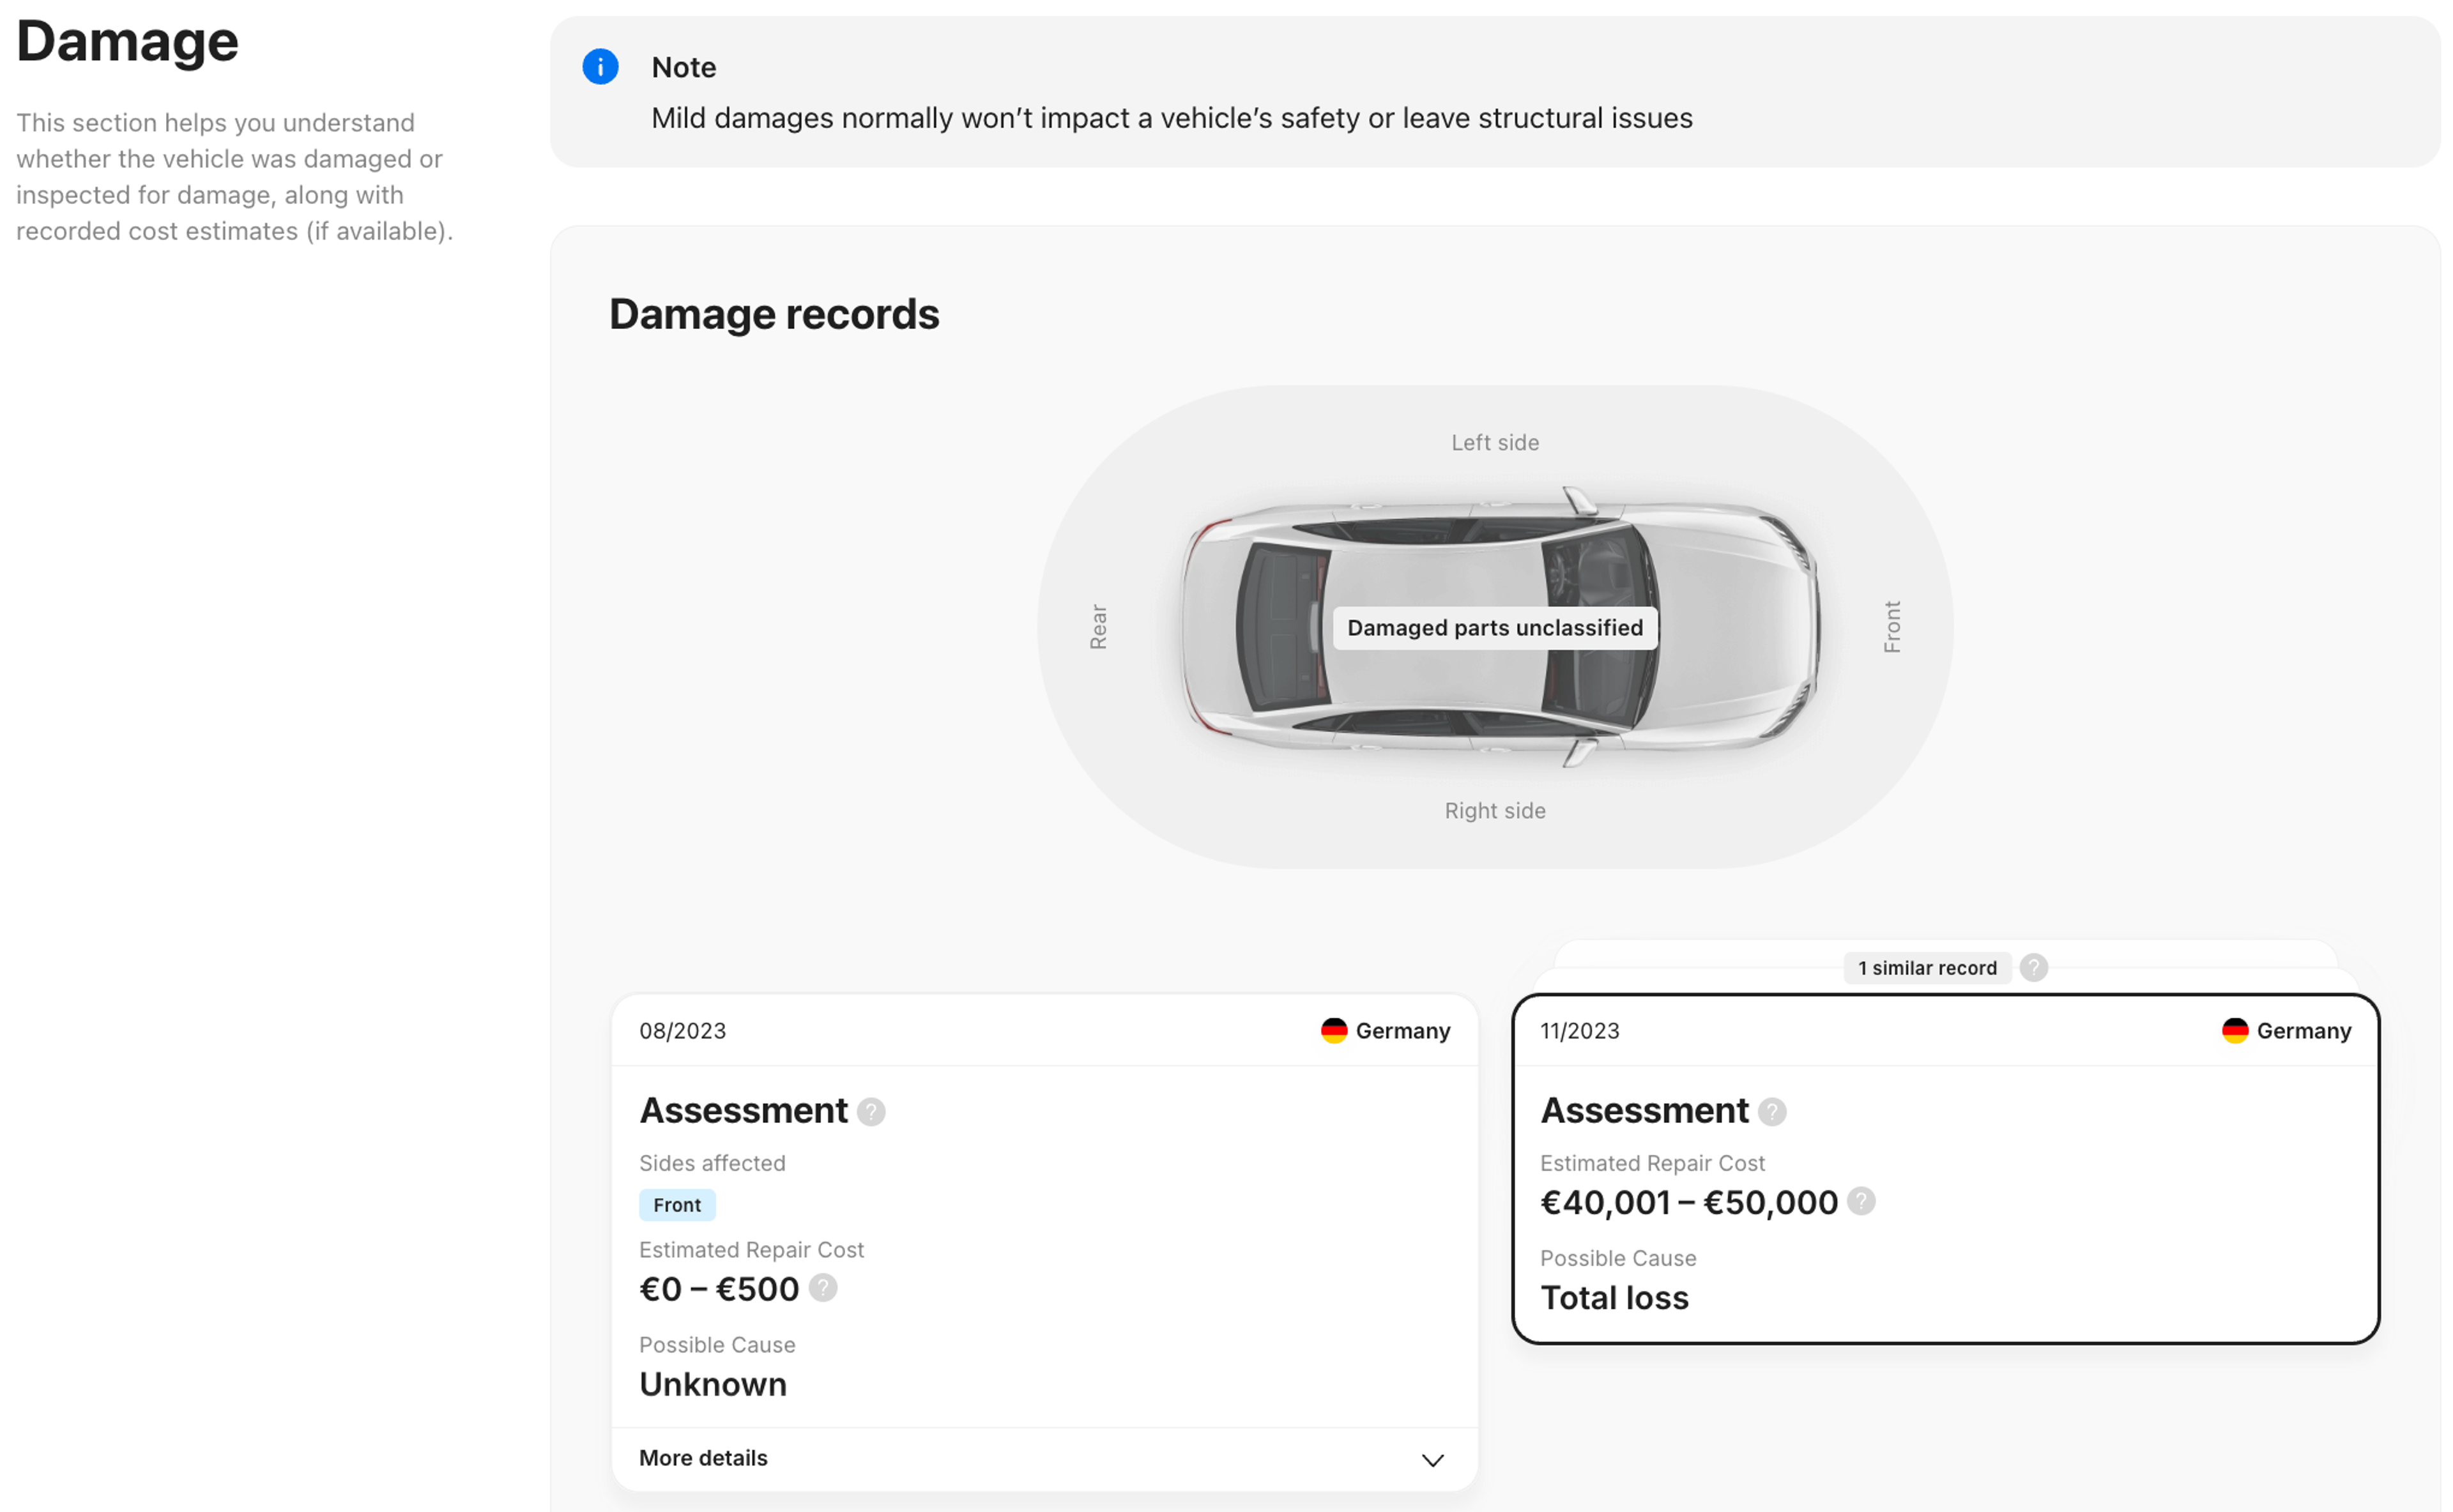2453x1512 pixels.
Task: Click help icon next to 11/2023 Assessment
Action: click(1772, 1112)
